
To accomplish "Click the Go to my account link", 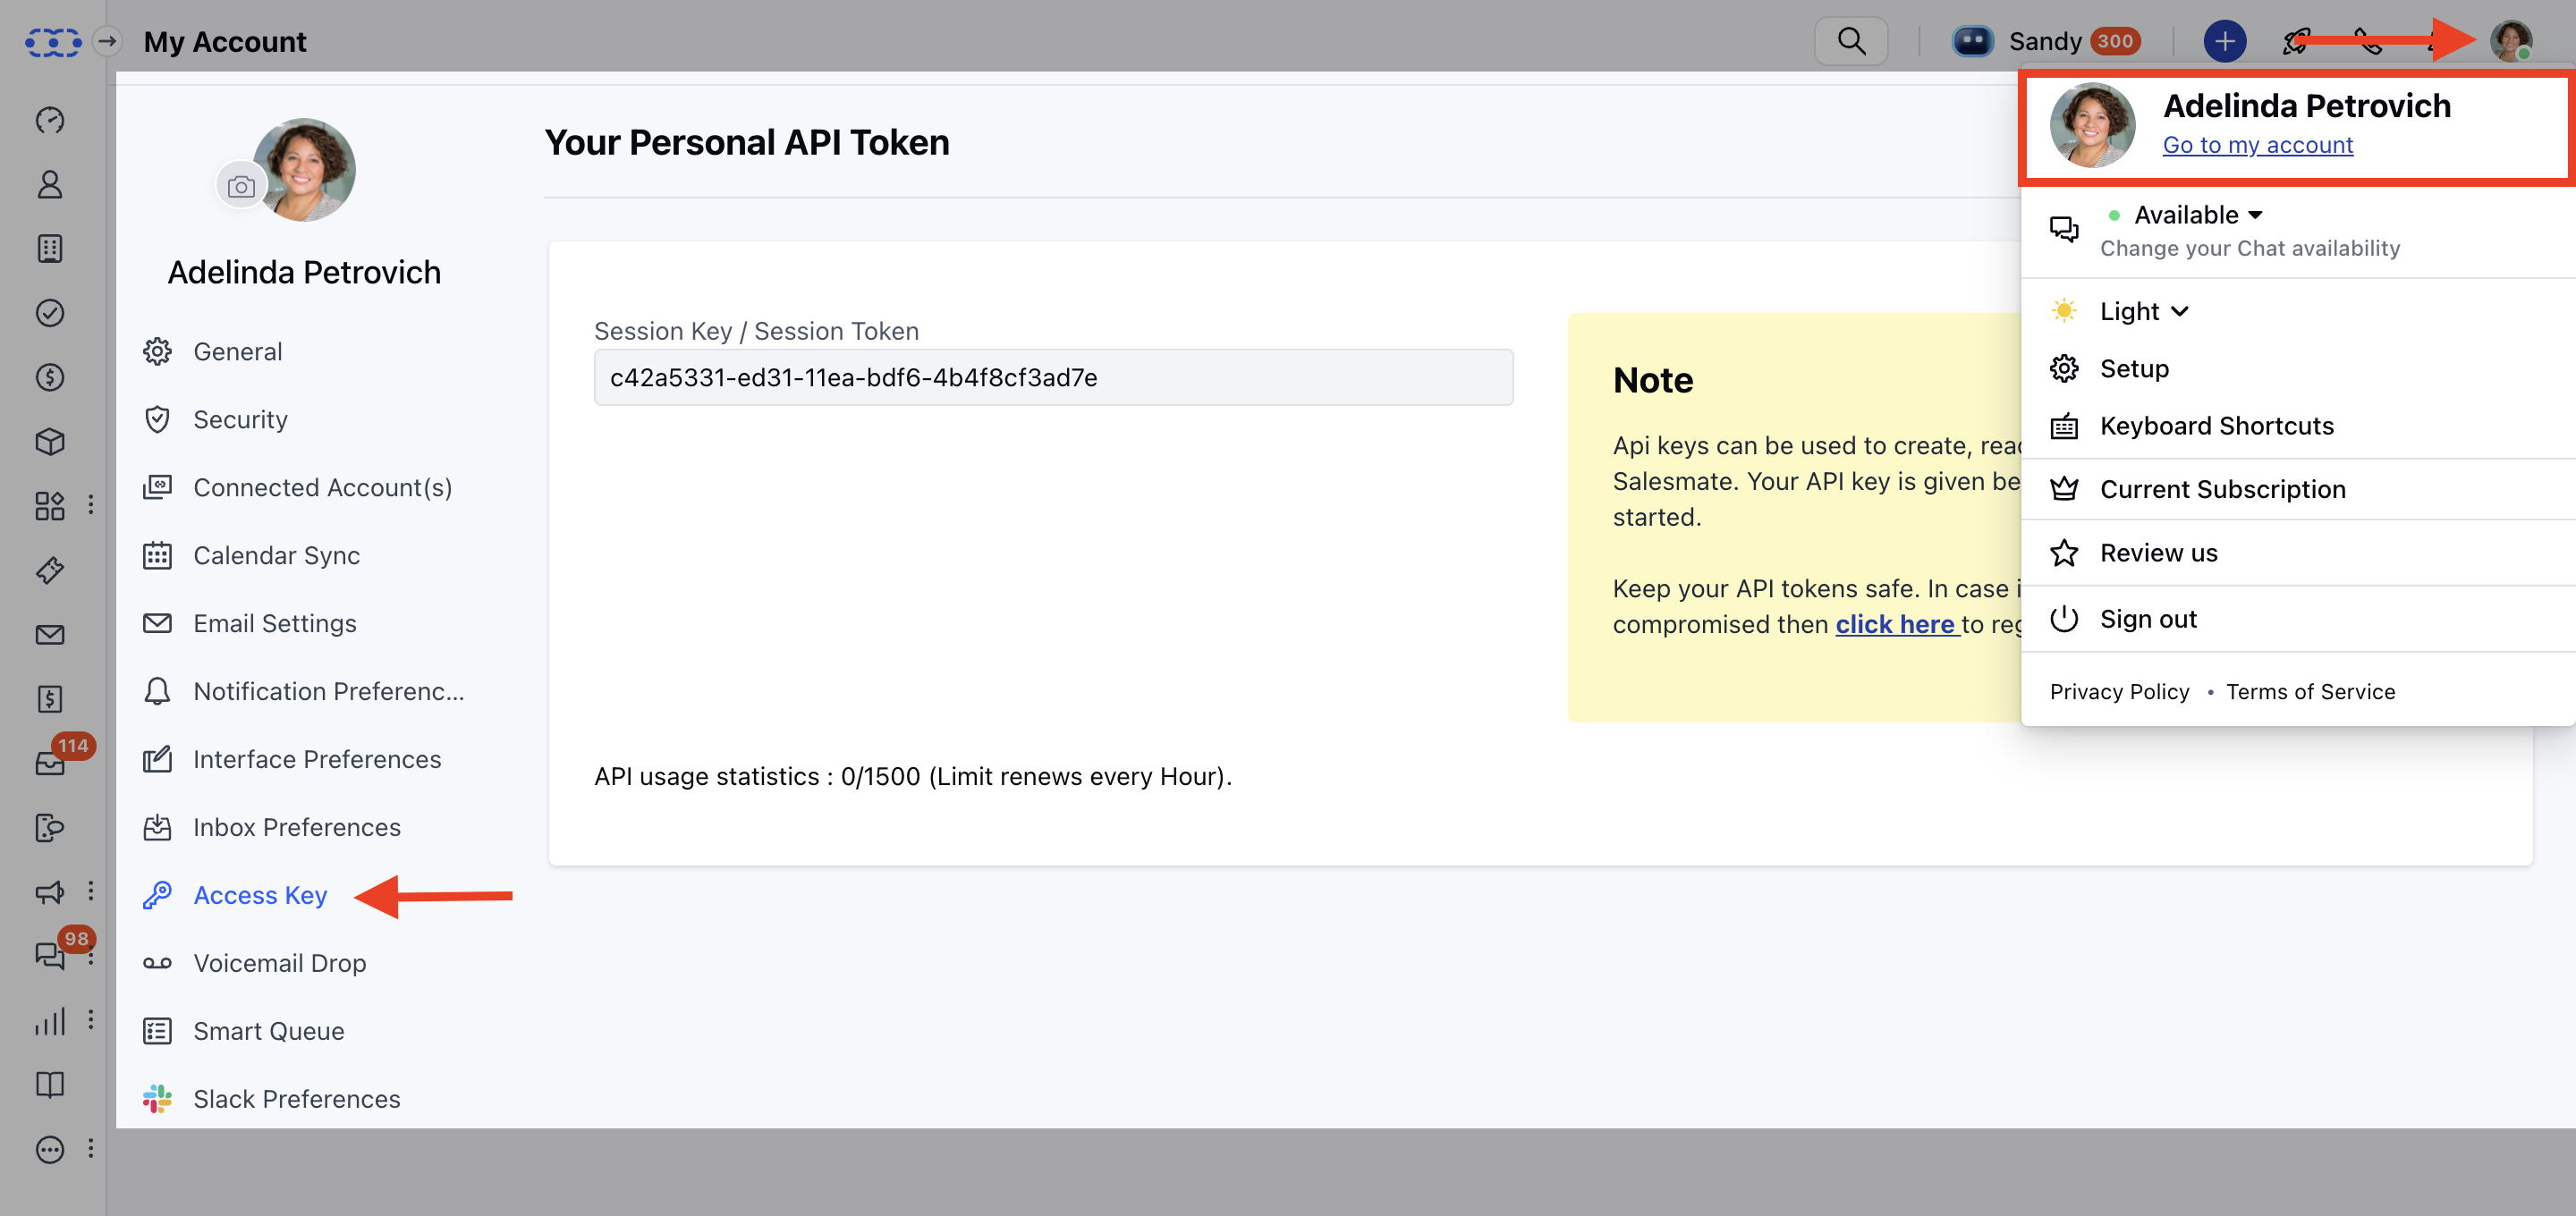I will pyautogui.click(x=2257, y=145).
